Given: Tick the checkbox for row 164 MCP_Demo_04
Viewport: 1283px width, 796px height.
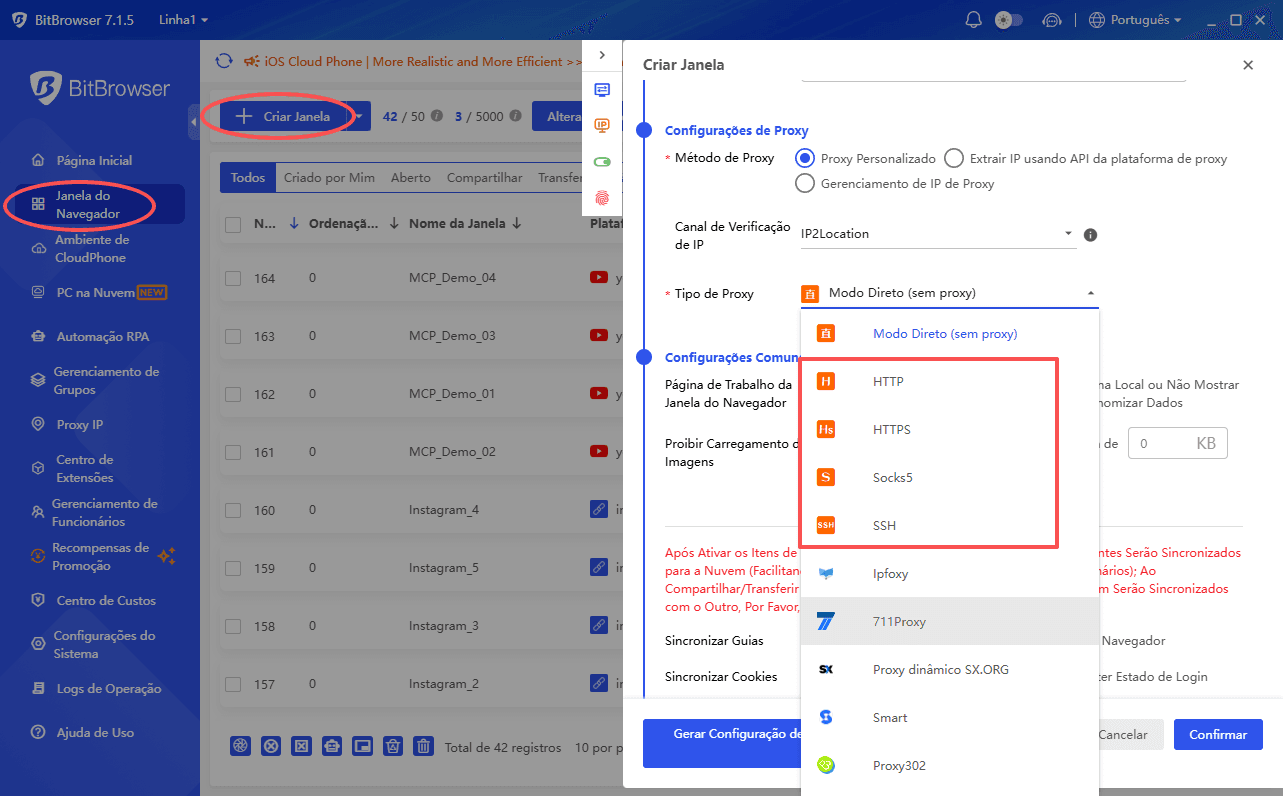Looking at the screenshot, I should pos(233,278).
